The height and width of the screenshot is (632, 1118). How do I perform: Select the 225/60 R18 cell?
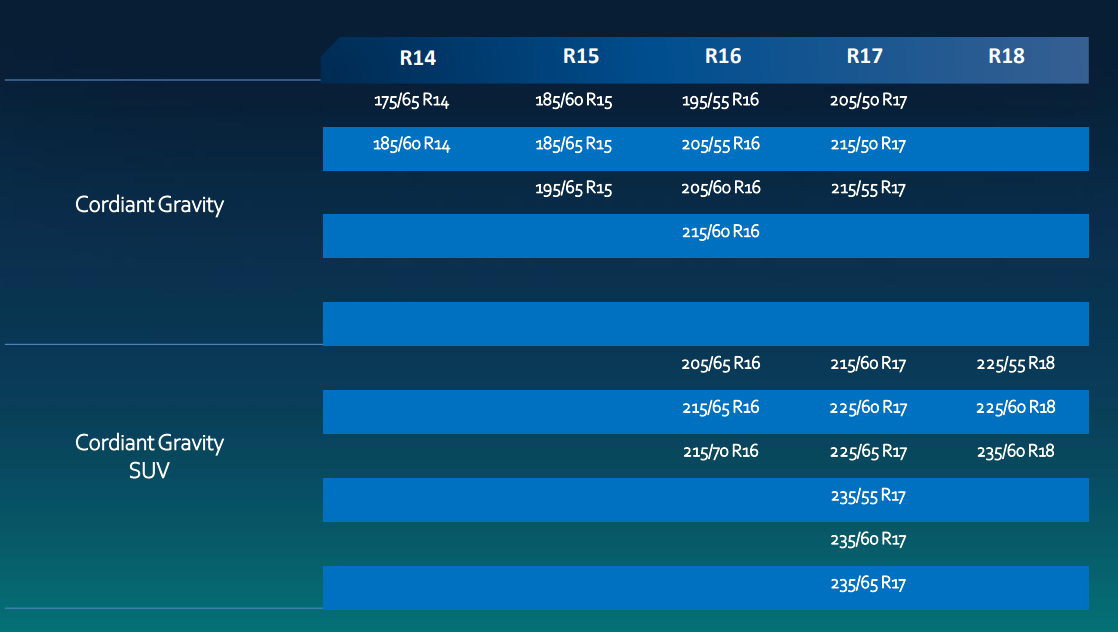(1015, 407)
